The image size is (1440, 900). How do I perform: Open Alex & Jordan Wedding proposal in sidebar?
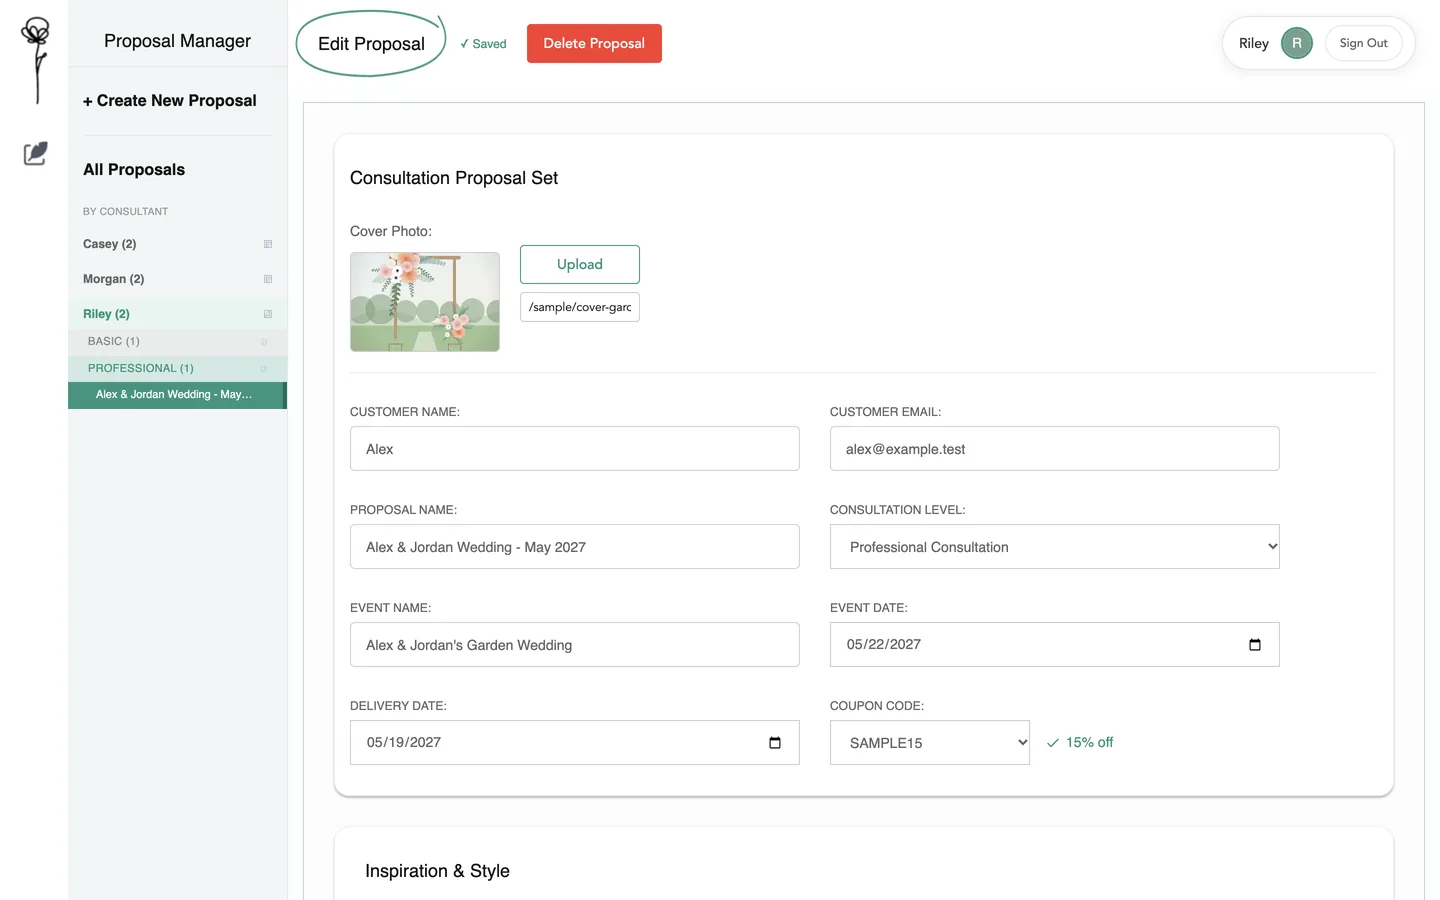click(177, 395)
